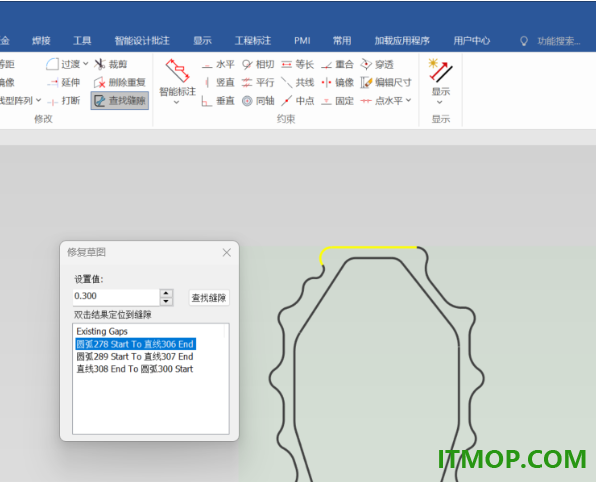Open the 焊接 ribbon tab
This screenshot has height=482, width=596.
pos(41,41)
